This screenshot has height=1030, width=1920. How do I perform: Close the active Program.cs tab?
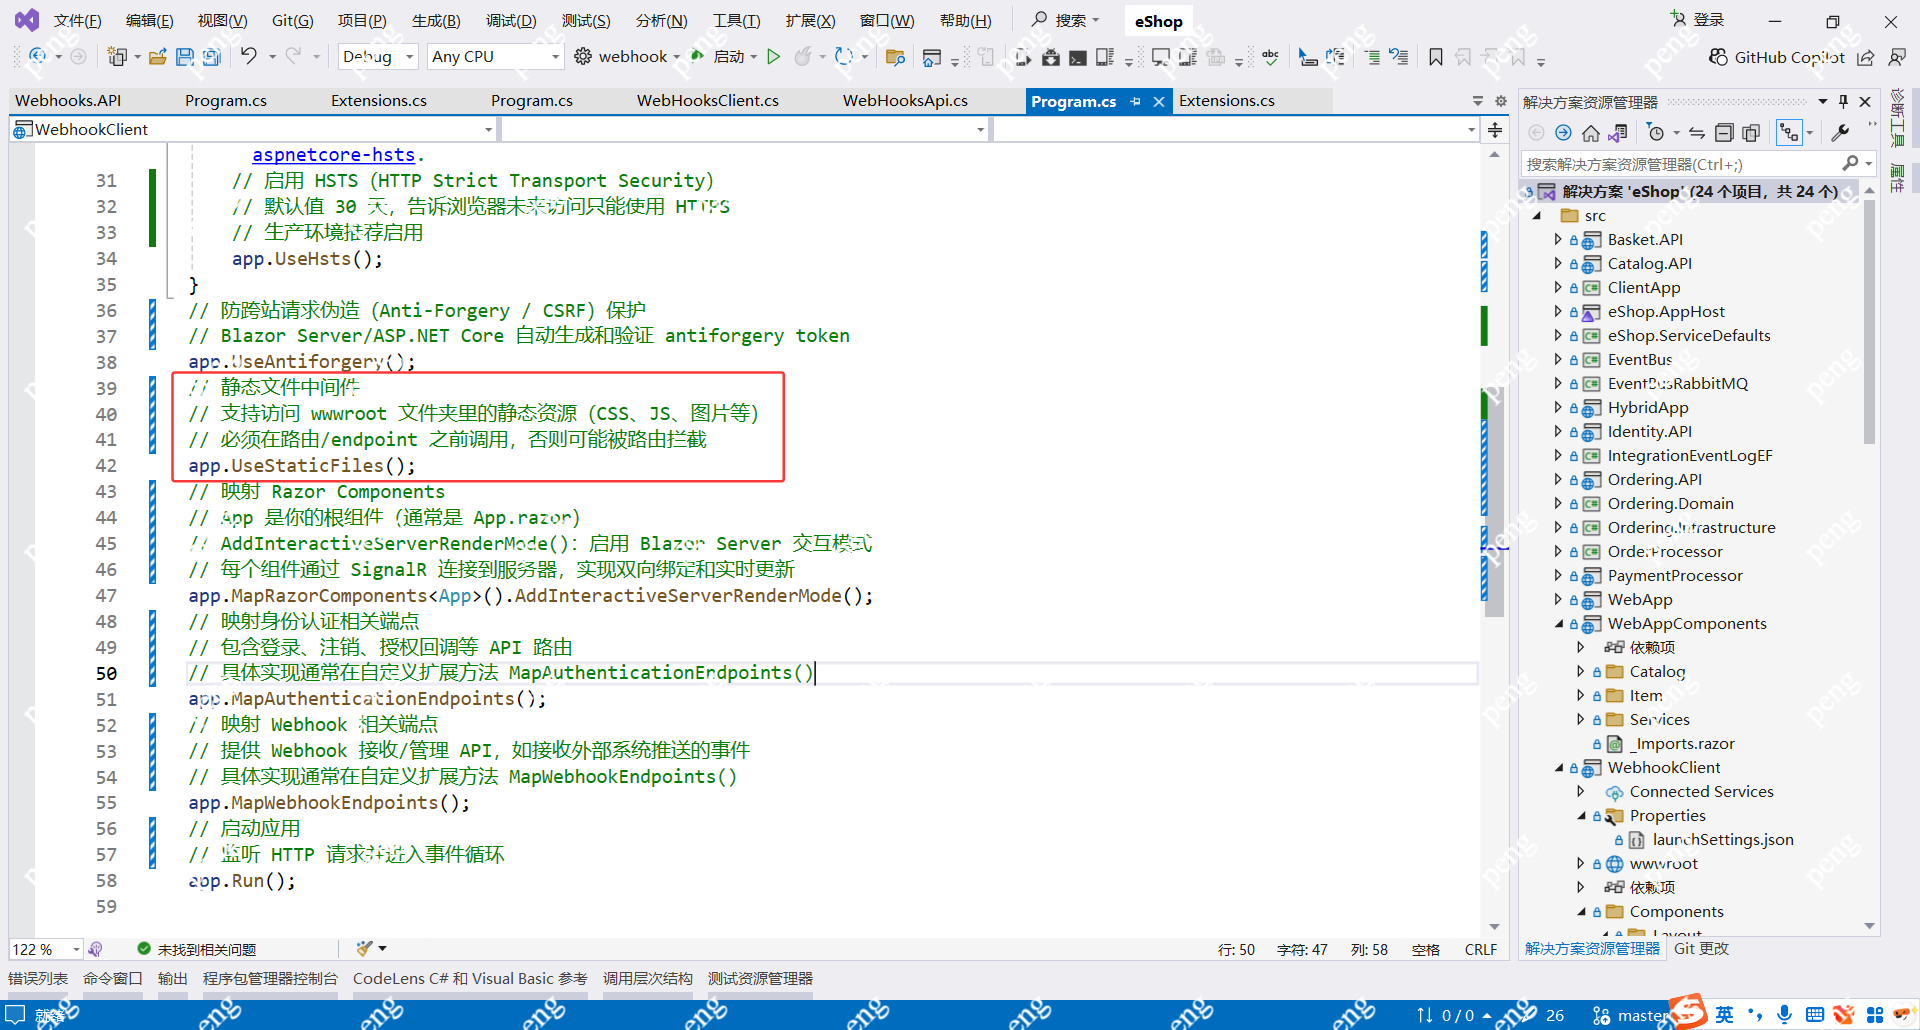(1159, 101)
